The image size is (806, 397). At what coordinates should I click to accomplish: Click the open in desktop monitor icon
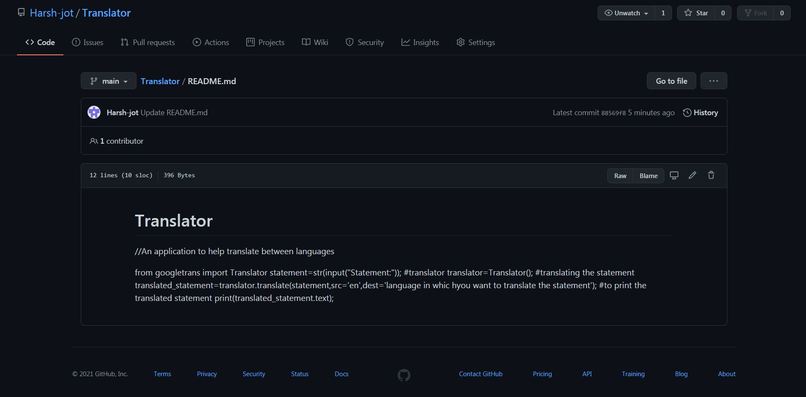(674, 175)
